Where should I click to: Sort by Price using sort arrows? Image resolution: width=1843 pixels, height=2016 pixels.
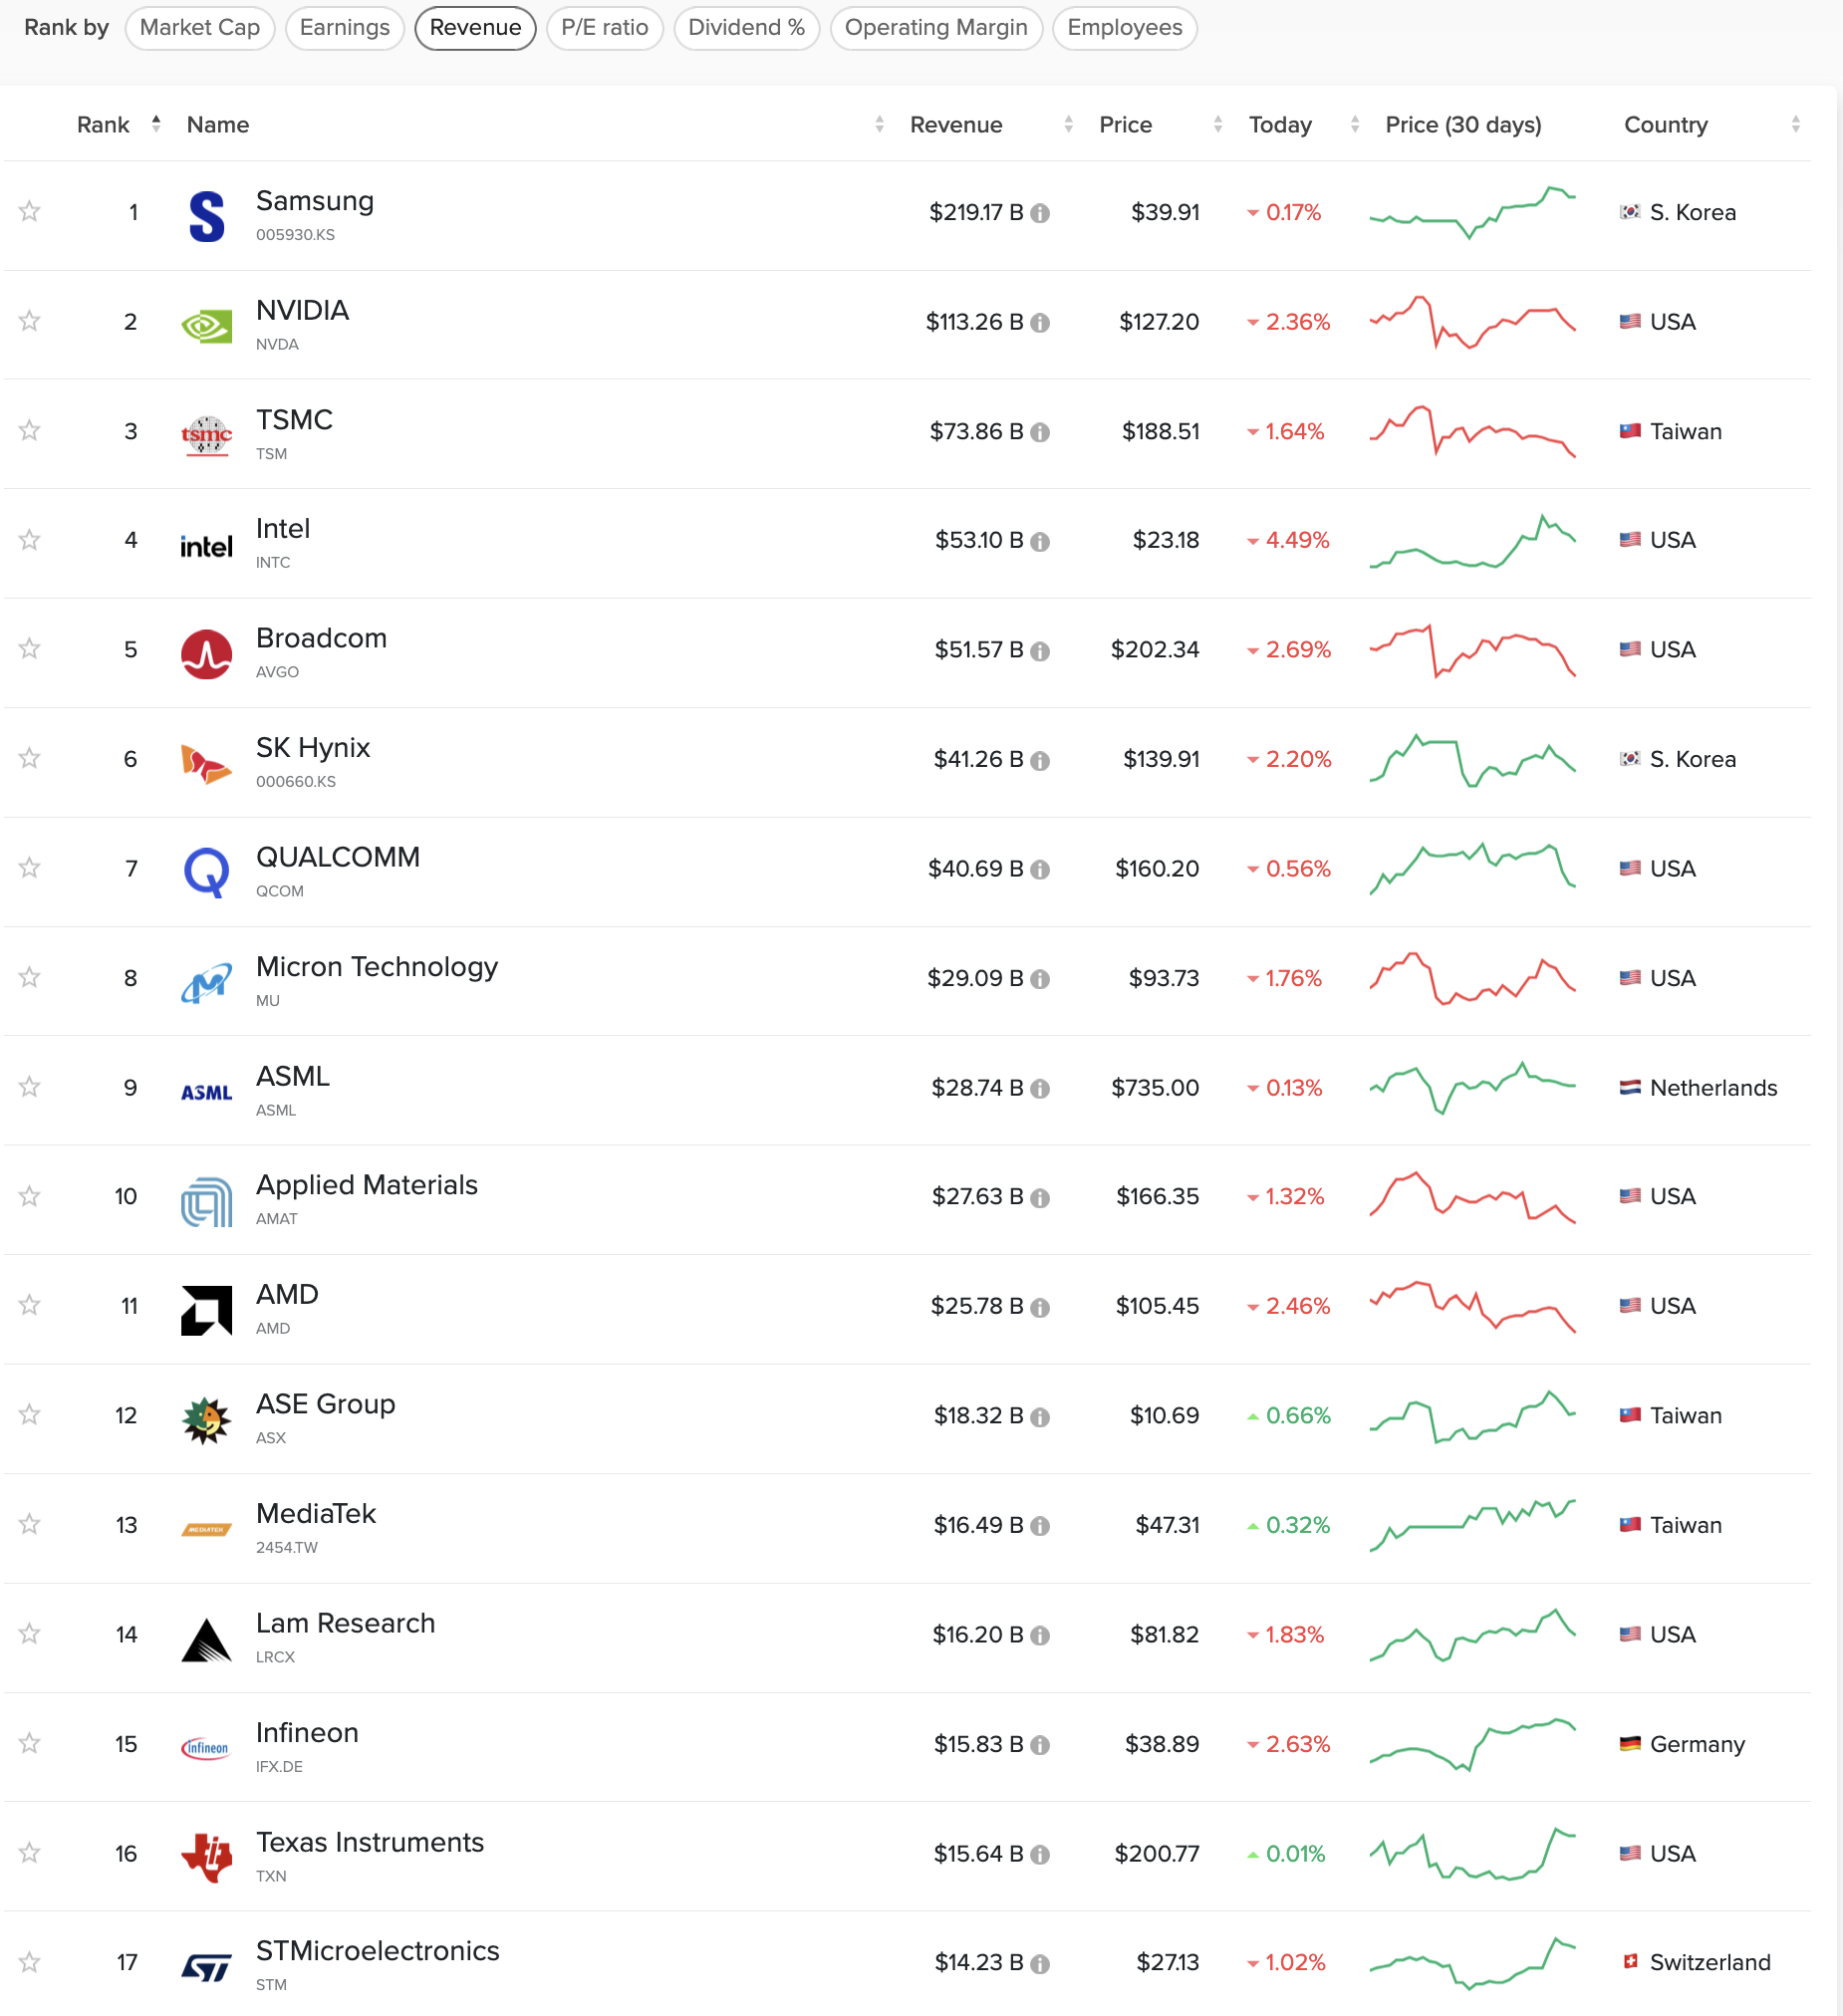[1217, 124]
